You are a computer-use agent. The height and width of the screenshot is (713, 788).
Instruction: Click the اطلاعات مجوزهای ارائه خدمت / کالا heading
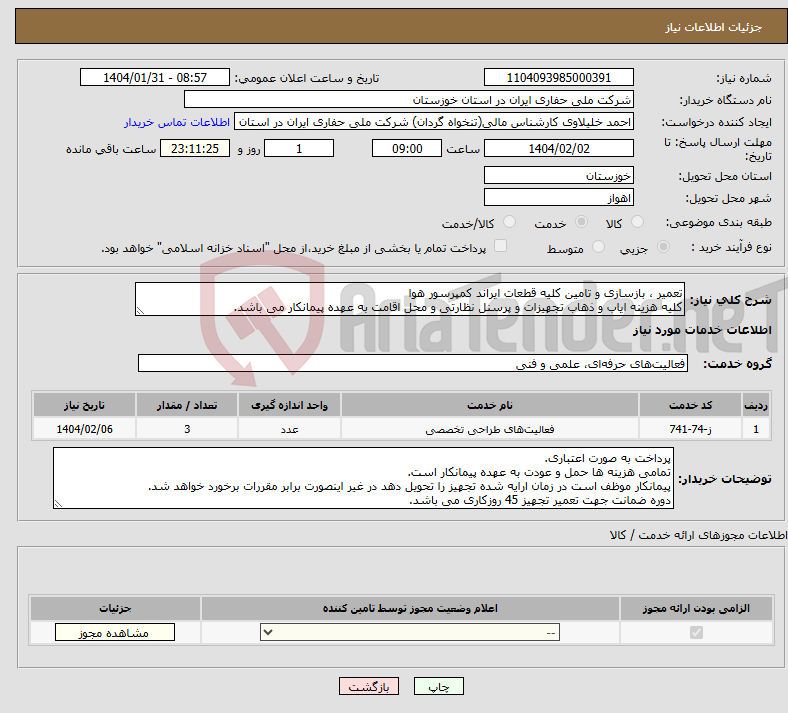(x=699, y=535)
